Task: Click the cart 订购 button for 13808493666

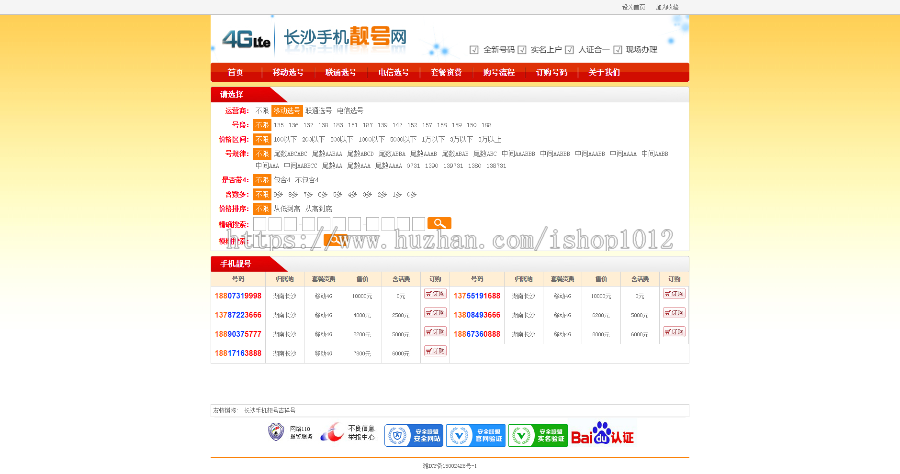Action: 674,313
